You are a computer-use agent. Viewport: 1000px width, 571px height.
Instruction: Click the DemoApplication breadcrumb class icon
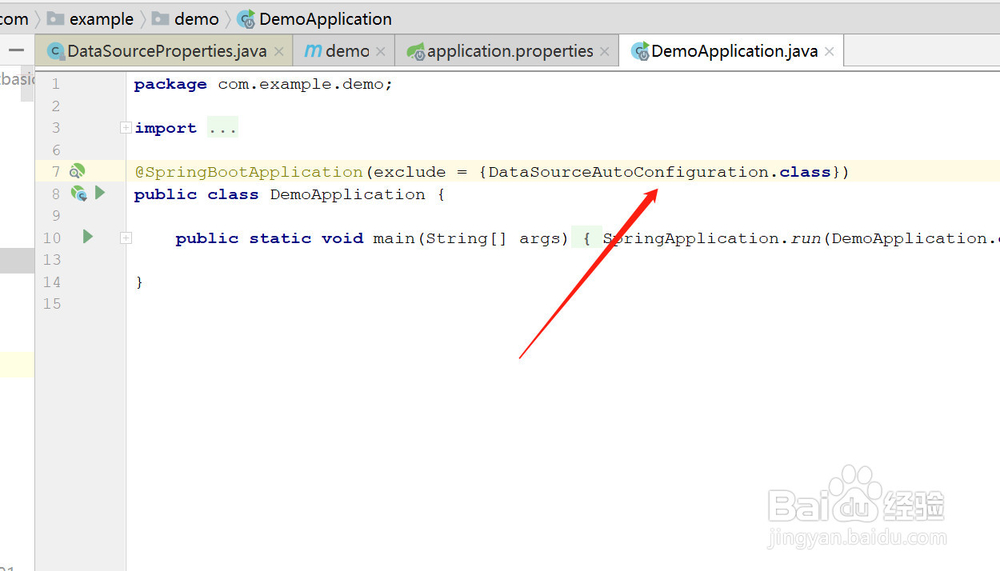point(246,19)
